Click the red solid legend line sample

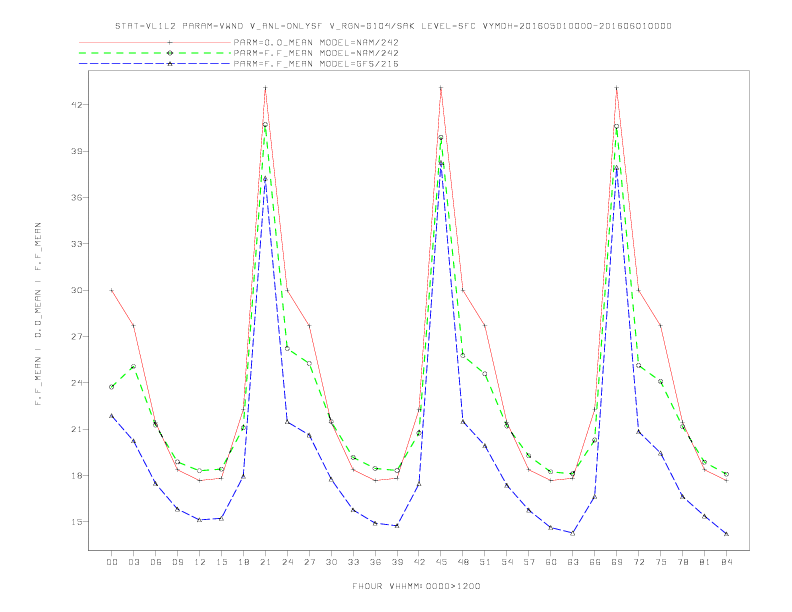155,42
